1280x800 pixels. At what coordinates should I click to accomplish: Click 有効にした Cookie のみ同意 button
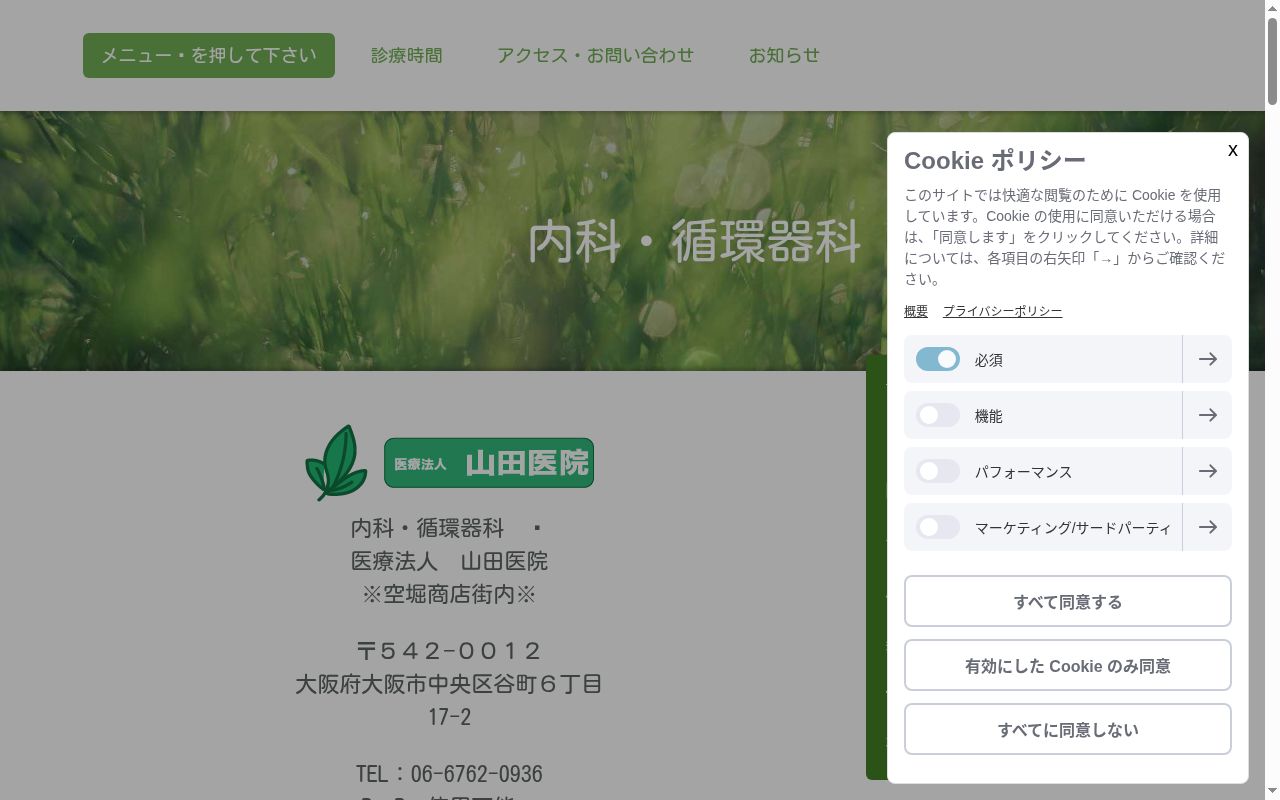[1068, 665]
